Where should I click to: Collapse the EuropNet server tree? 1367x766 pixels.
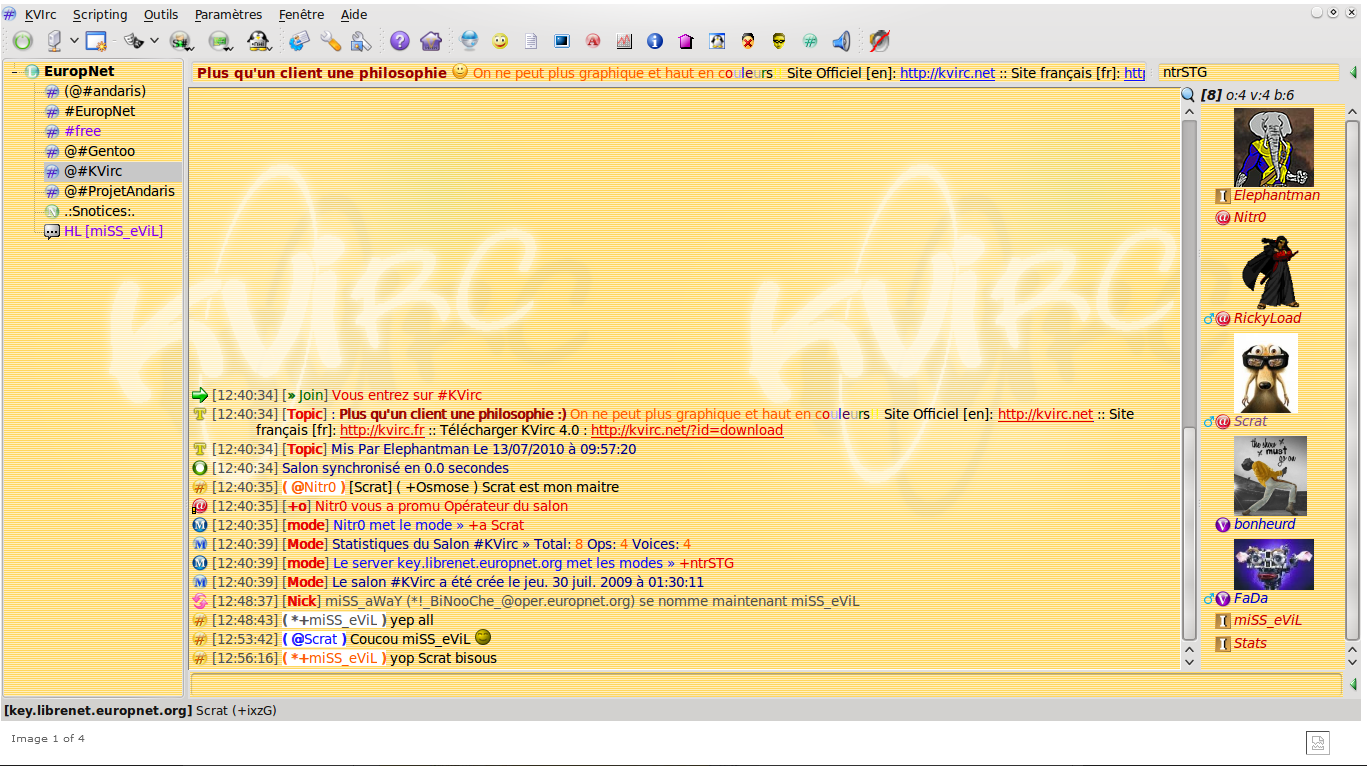[x=14, y=72]
